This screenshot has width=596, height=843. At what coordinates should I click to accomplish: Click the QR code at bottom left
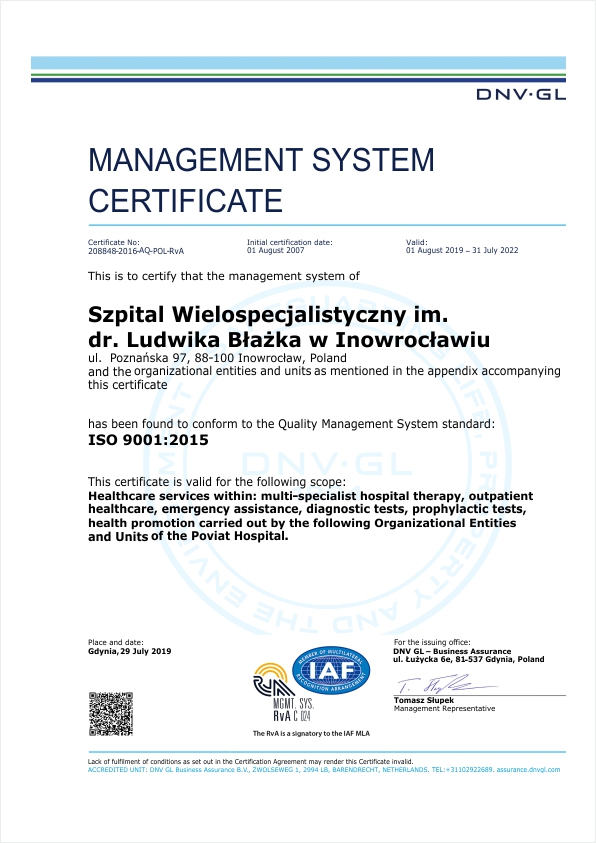point(110,714)
